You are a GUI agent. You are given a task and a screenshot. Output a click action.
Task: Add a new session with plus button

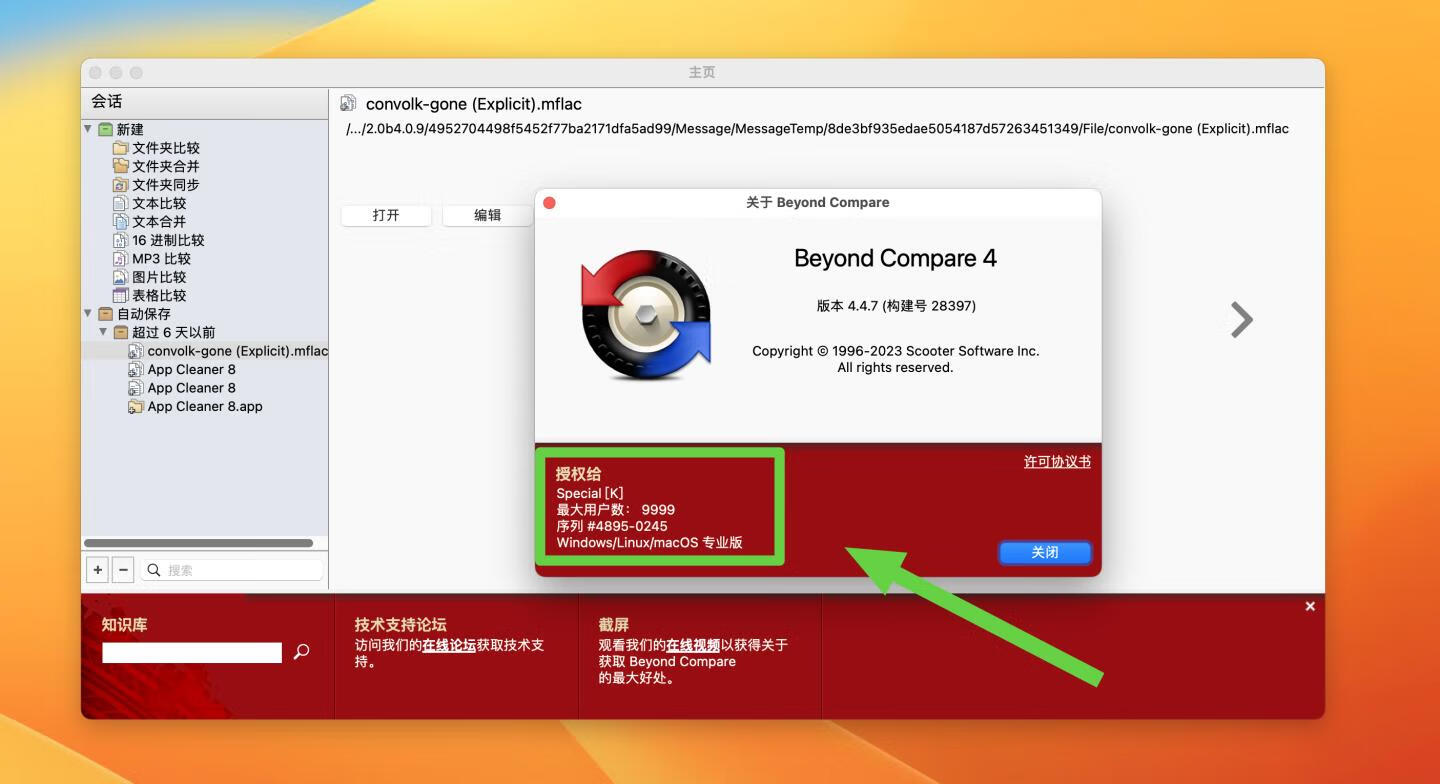pos(98,570)
